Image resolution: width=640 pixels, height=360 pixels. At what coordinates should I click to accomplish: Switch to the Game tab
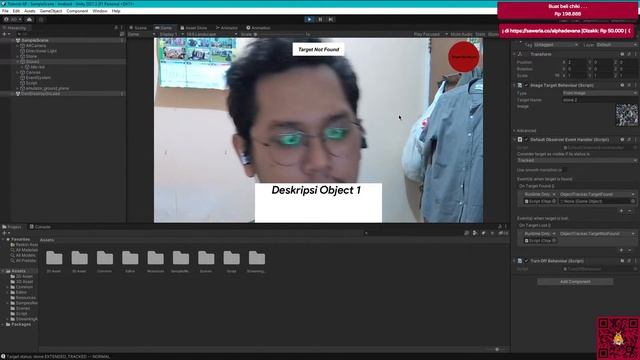[x=164, y=28]
